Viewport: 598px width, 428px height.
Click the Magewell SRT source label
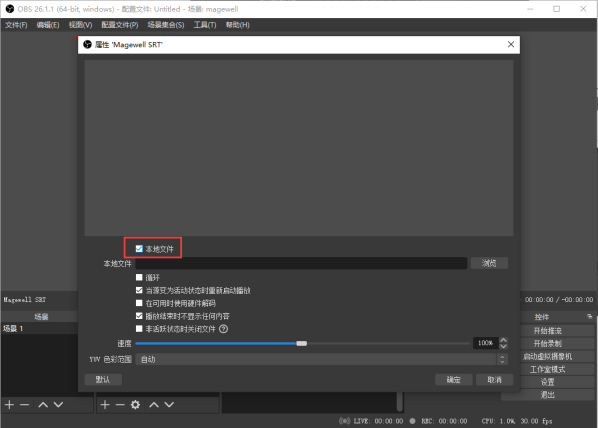click(25, 300)
